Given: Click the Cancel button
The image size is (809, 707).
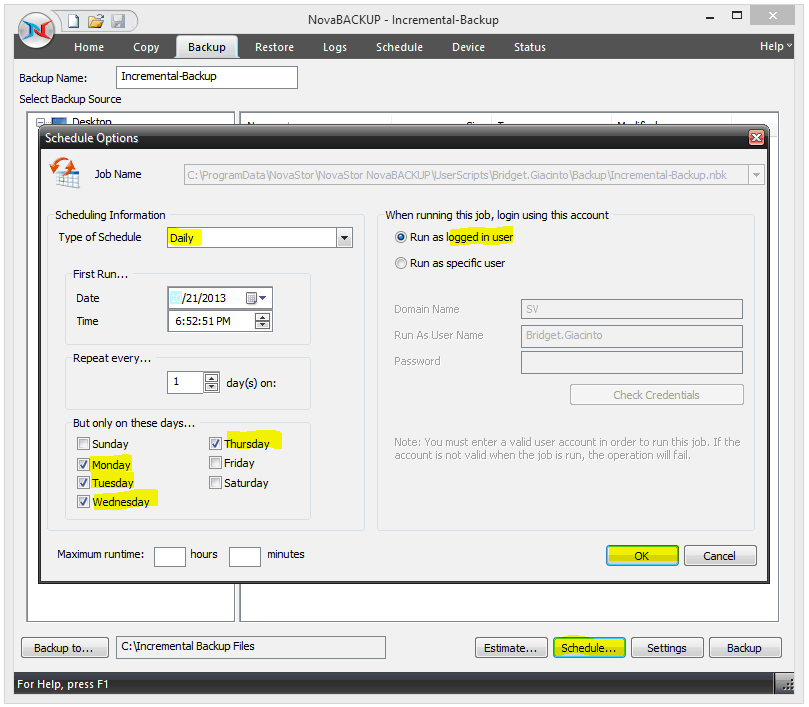Looking at the screenshot, I should [x=720, y=556].
